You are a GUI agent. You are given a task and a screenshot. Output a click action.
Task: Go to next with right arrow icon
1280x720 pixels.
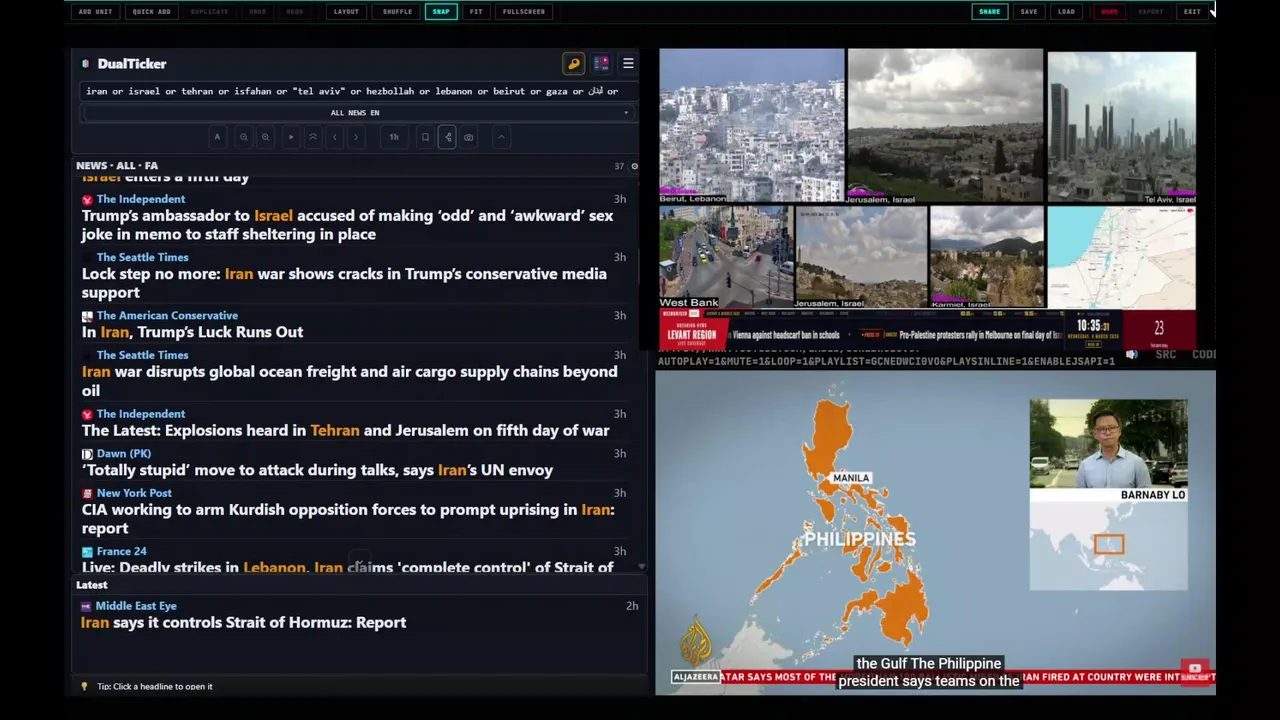[x=356, y=137]
